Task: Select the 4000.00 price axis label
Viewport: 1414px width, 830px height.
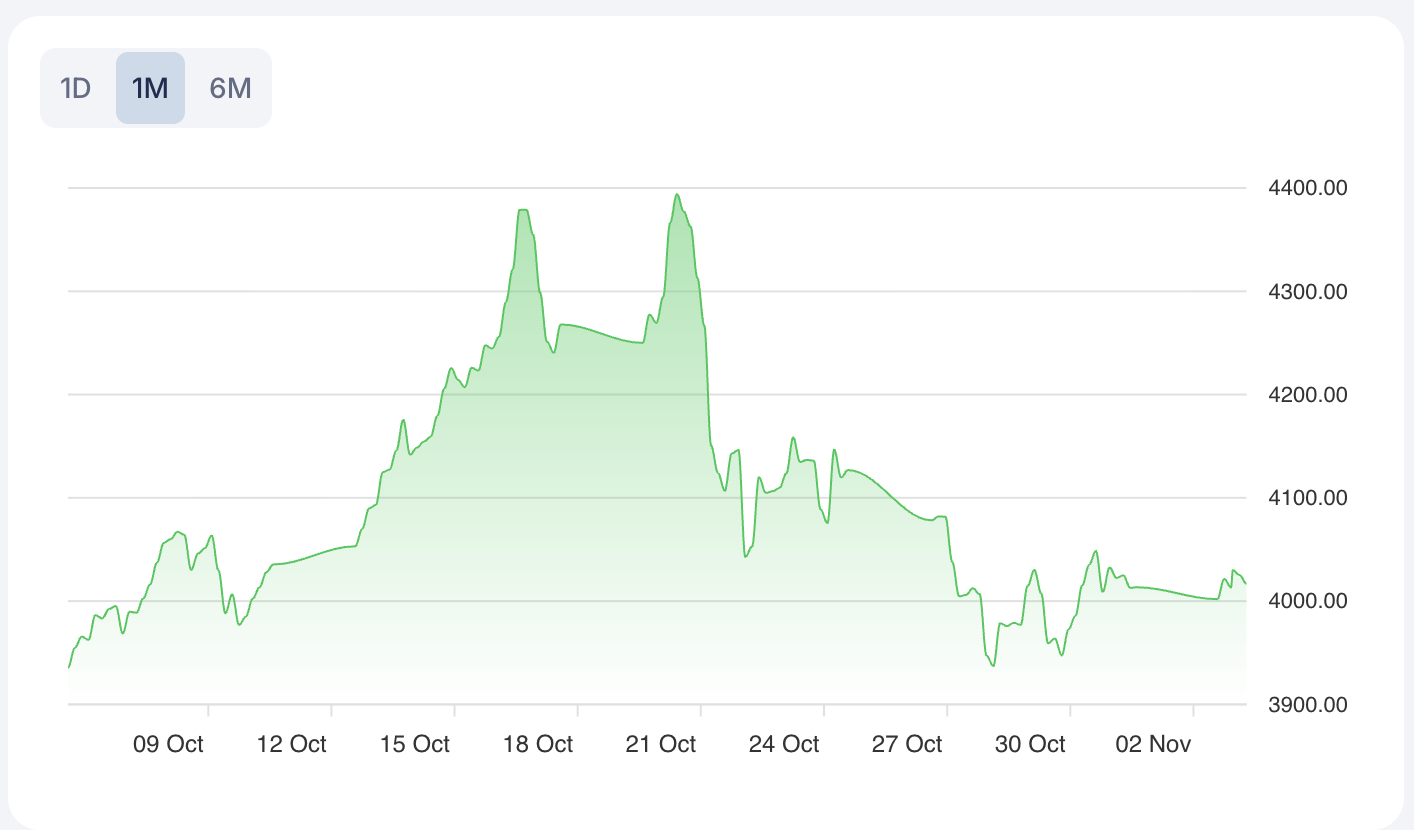Action: (x=1306, y=601)
